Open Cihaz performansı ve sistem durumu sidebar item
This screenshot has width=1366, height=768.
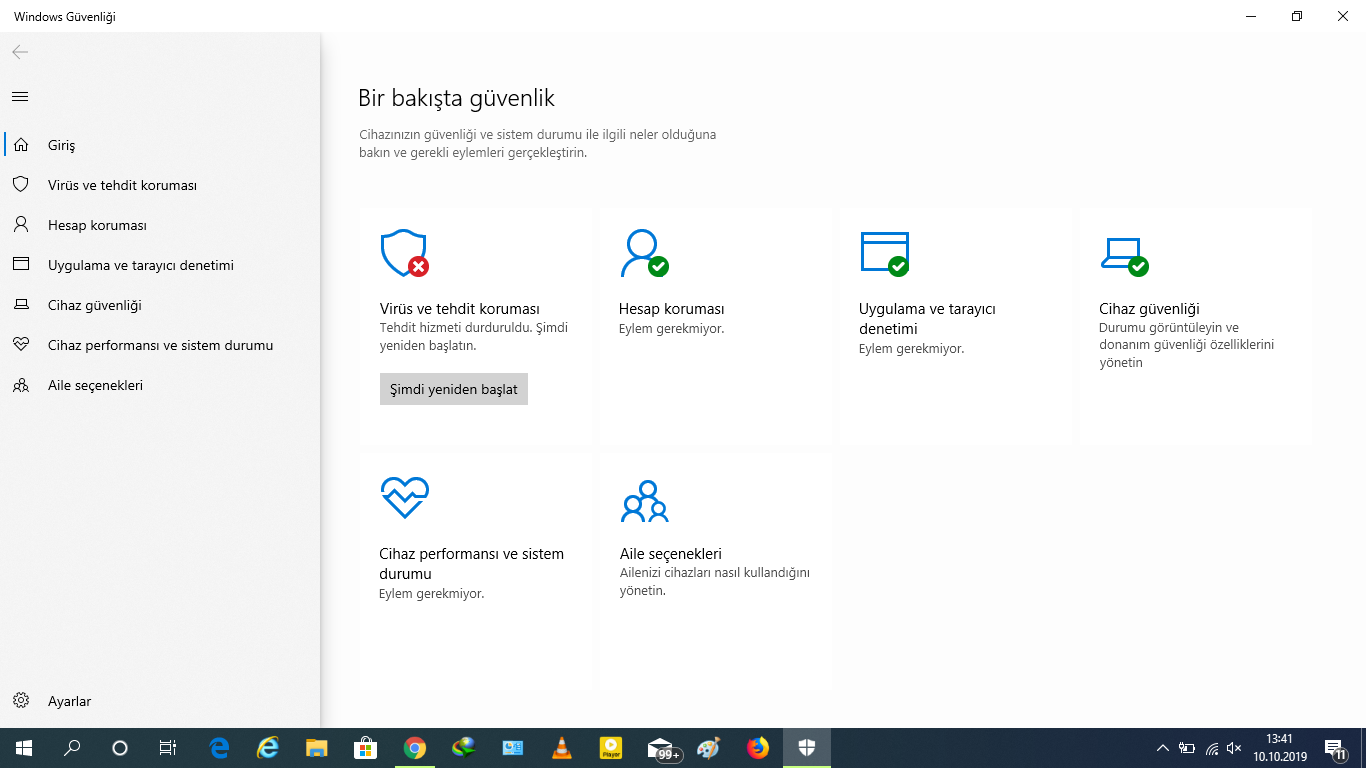(160, 345)
